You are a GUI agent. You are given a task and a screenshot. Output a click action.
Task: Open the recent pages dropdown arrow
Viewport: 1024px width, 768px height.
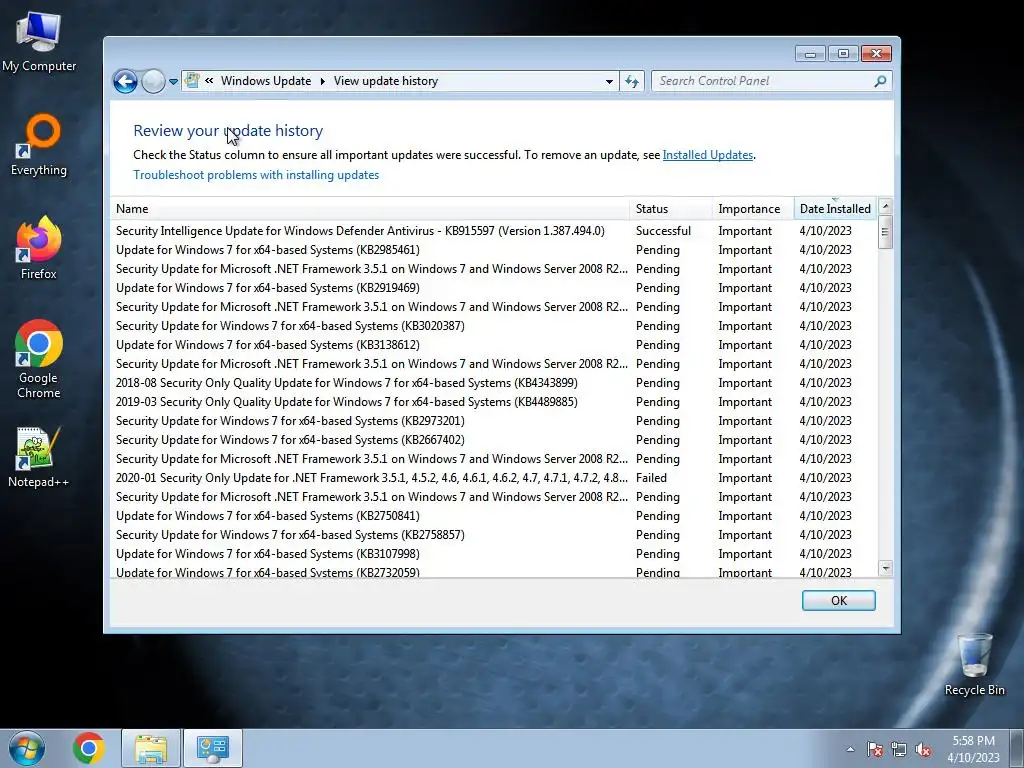tap(173, 82)
